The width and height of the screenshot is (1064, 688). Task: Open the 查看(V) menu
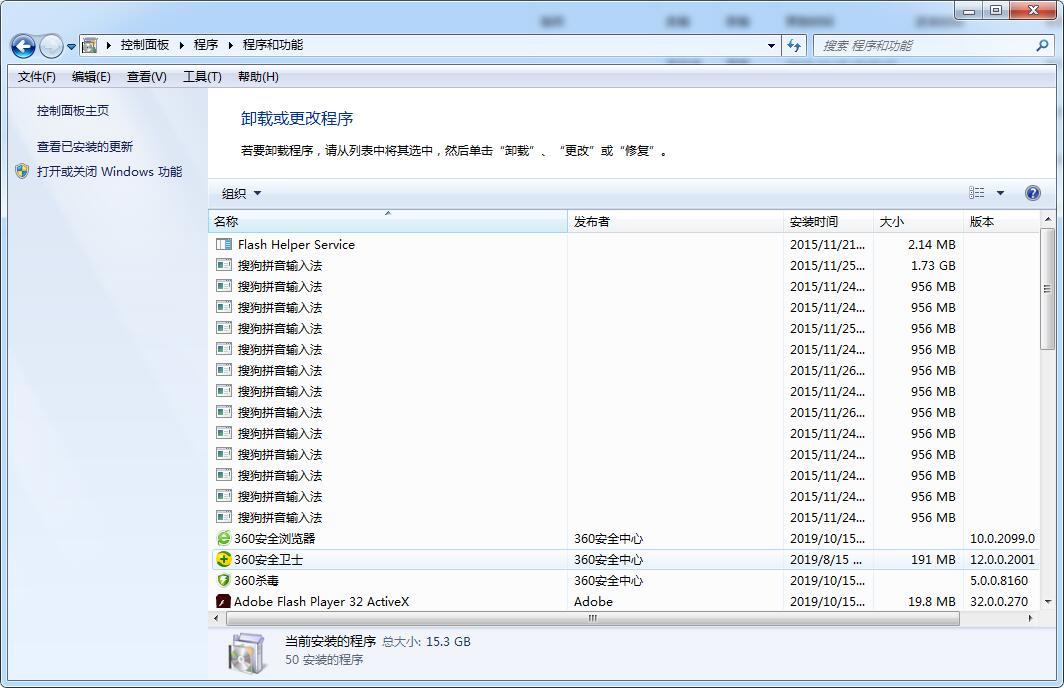click(147, 77)
